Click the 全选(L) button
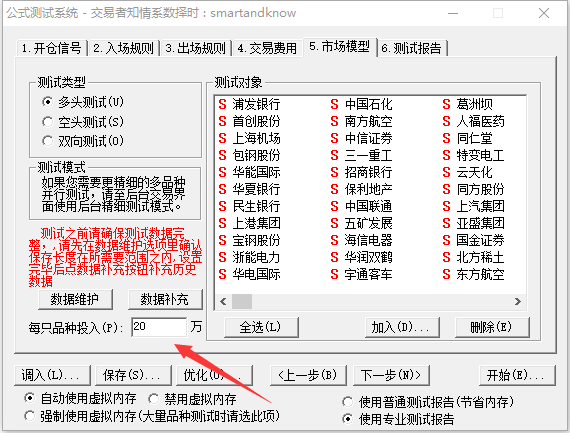The image size is (570, 433). (261, 327)
